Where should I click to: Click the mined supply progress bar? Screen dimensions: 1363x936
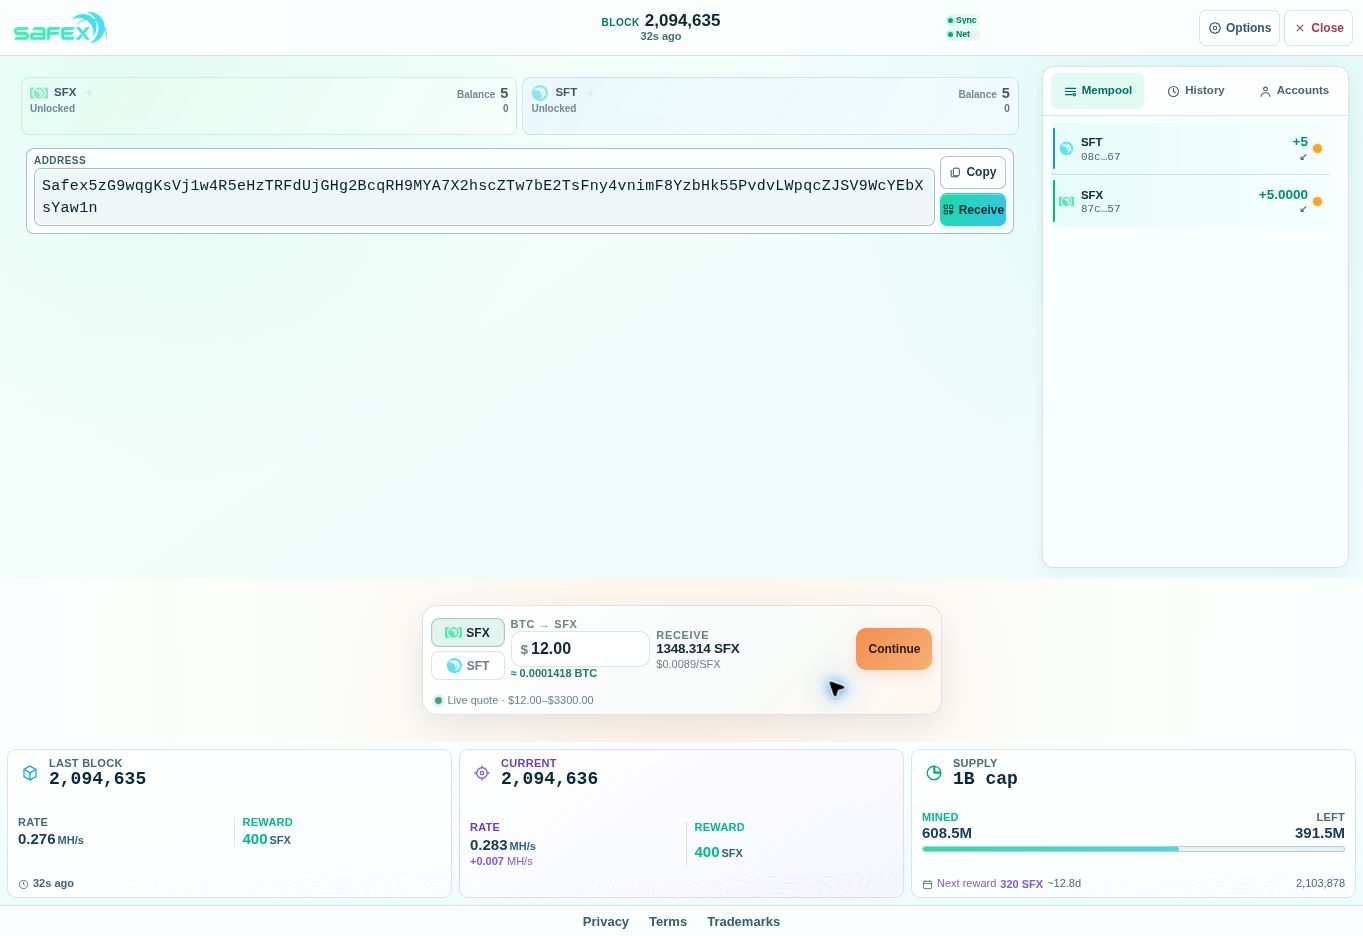pyautogui.click(x=1133, y=849)
